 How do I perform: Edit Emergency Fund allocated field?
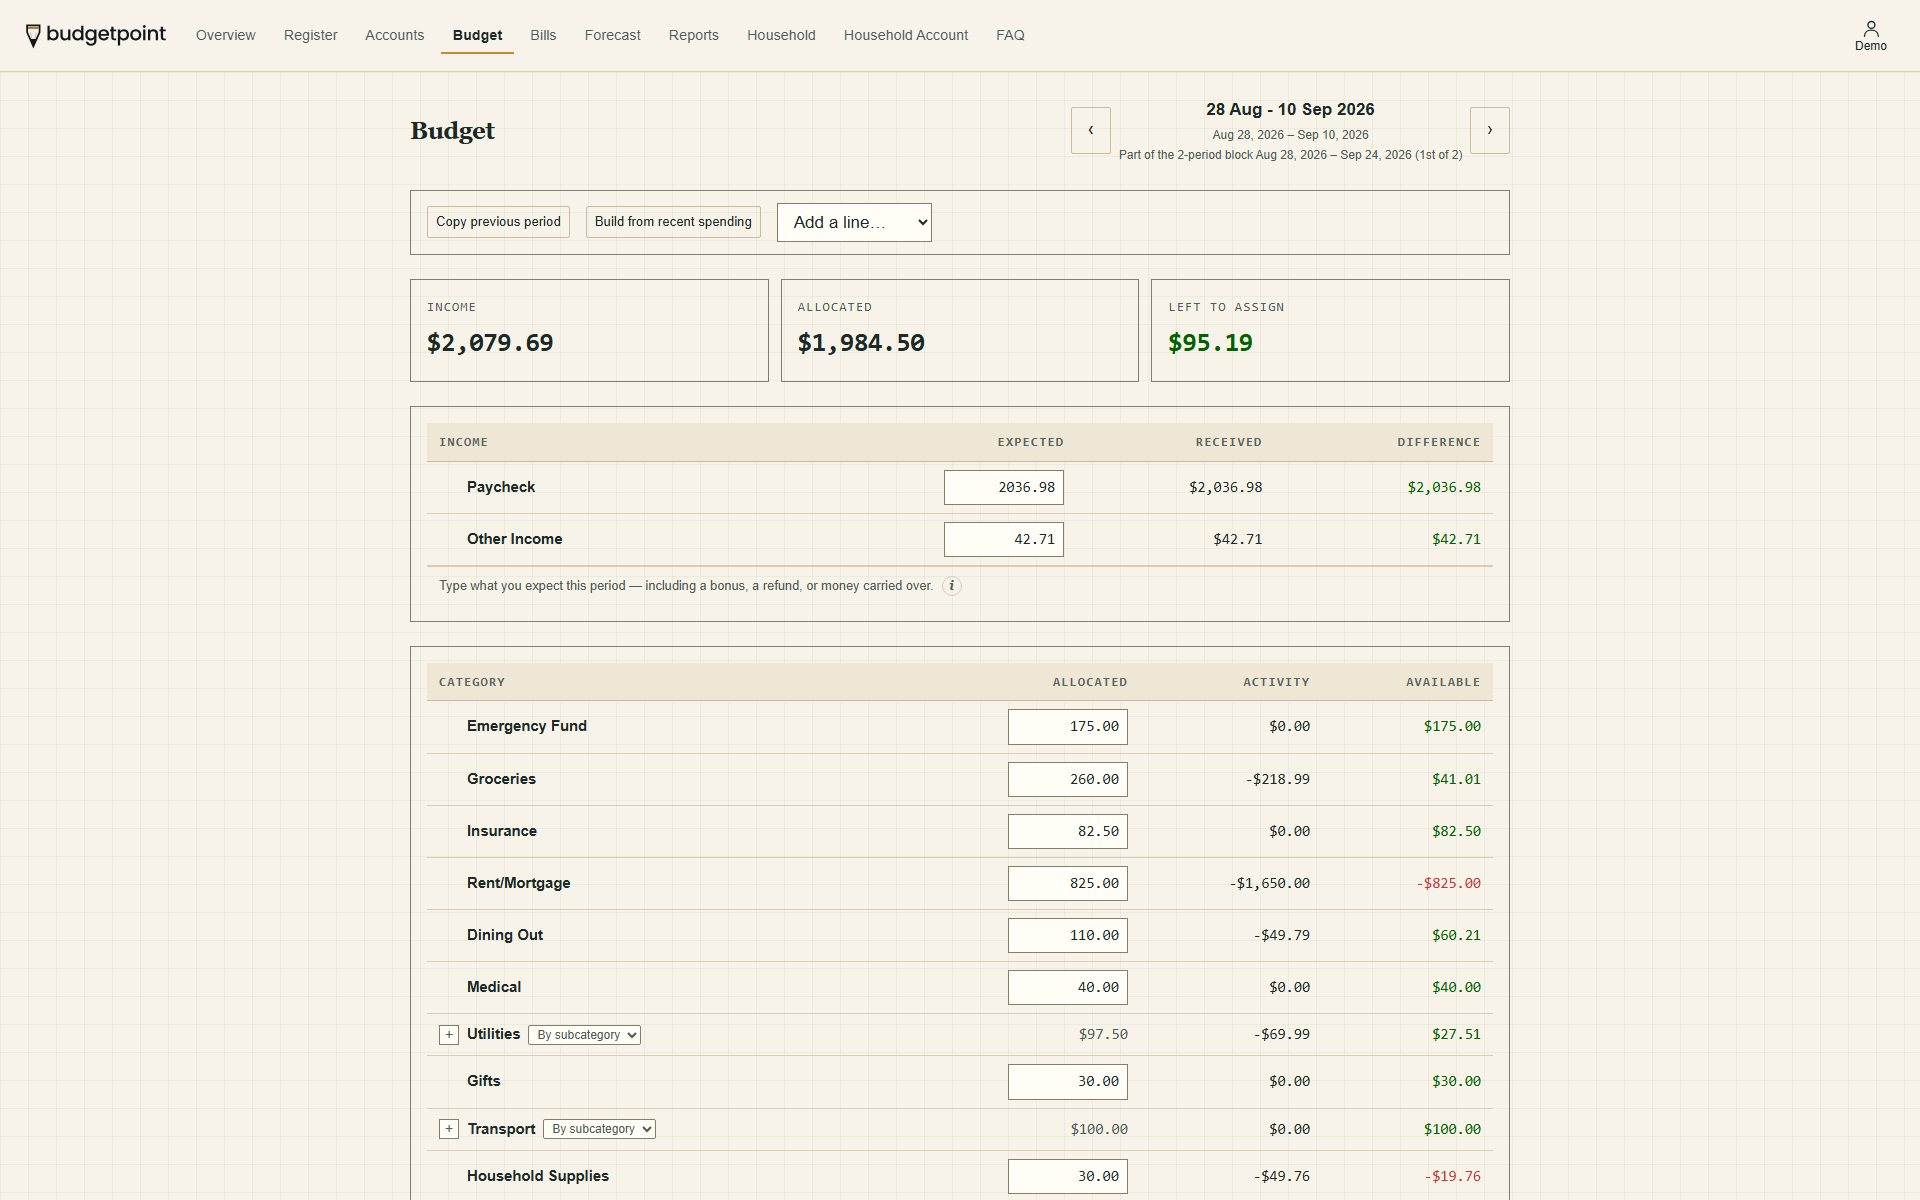pos(1067,727)
